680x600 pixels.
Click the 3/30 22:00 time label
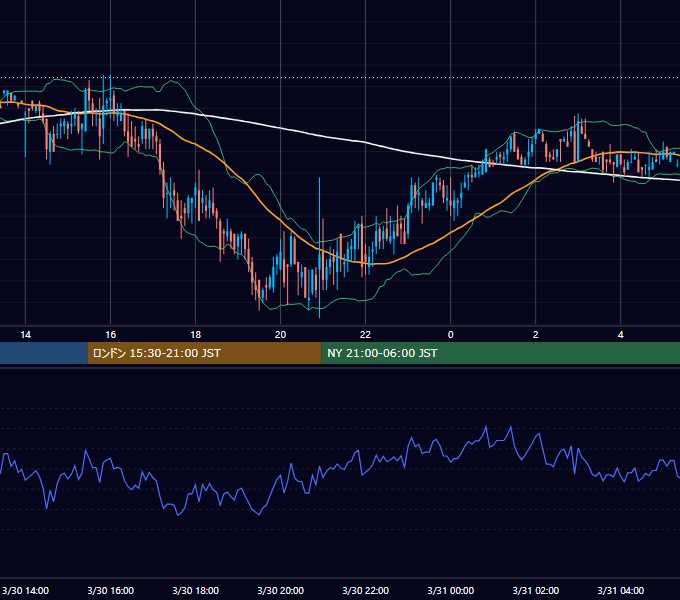(x=366, y=590)
